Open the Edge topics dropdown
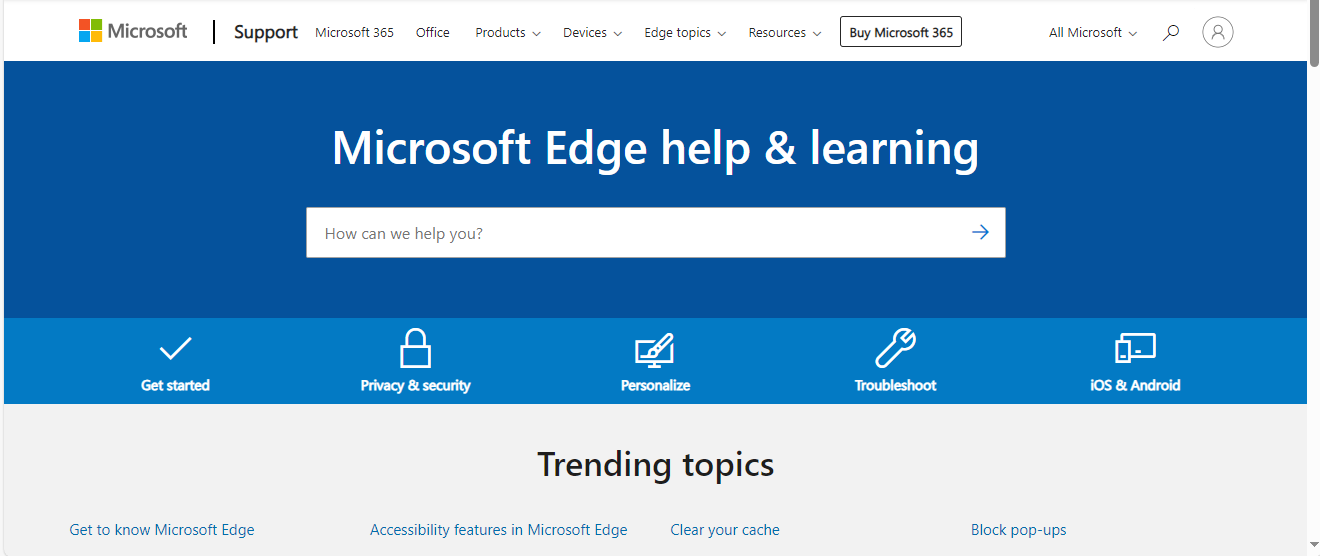This screenshot has width=1320, height=556. tap(685, 33)
